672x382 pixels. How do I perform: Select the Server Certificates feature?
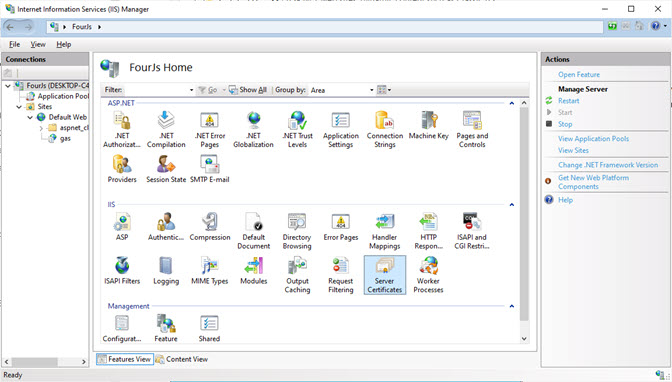(x=384, y=274)
